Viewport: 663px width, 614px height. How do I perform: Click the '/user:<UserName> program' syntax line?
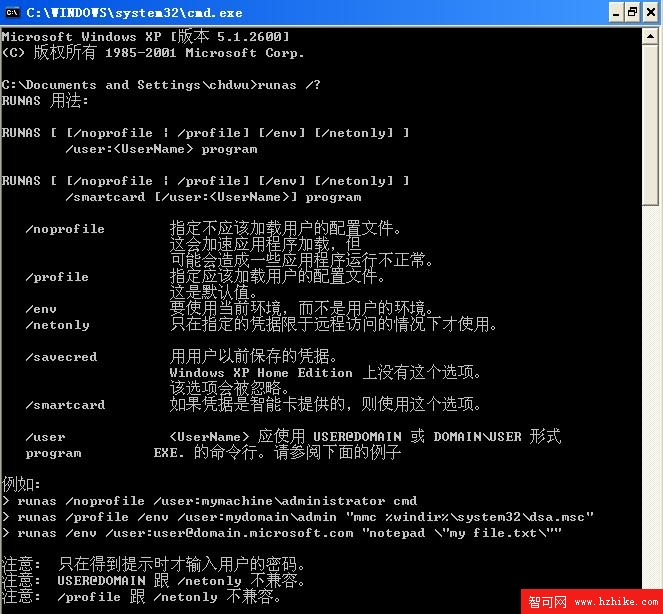pyautogui.click(x=162, y=149)
